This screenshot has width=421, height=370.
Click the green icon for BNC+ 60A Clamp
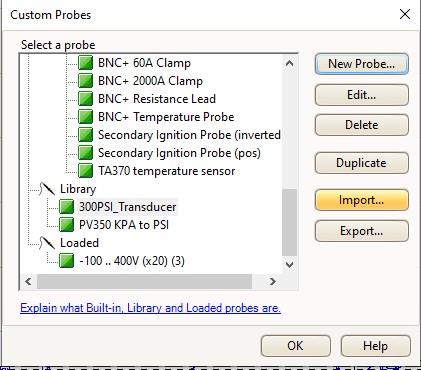tap(86, 63)
